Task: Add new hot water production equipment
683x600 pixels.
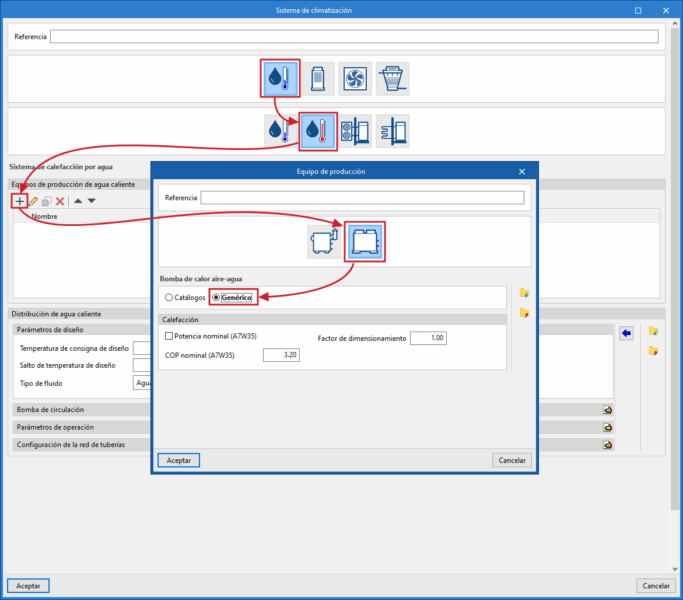Action: click(19, 201)
